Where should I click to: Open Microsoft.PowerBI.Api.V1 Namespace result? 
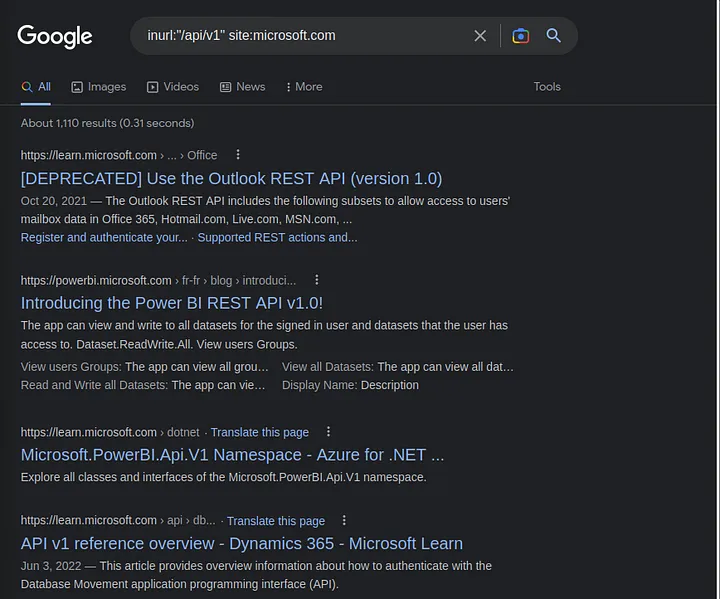pos(232,455)
